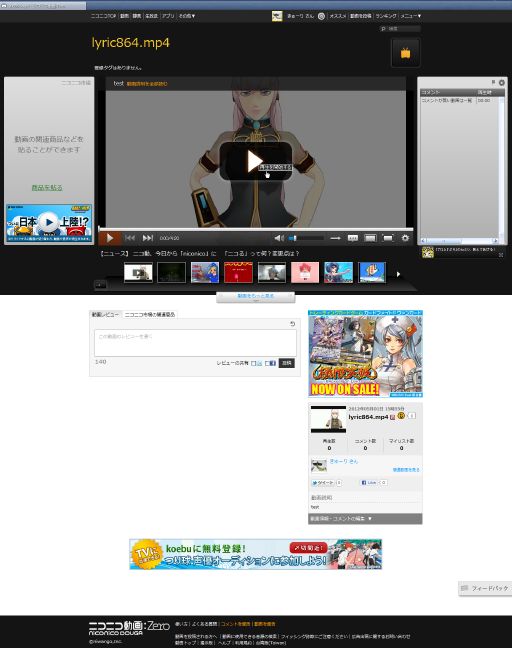
Task: Click the play button in player controls
Action: tap(110, 238)
